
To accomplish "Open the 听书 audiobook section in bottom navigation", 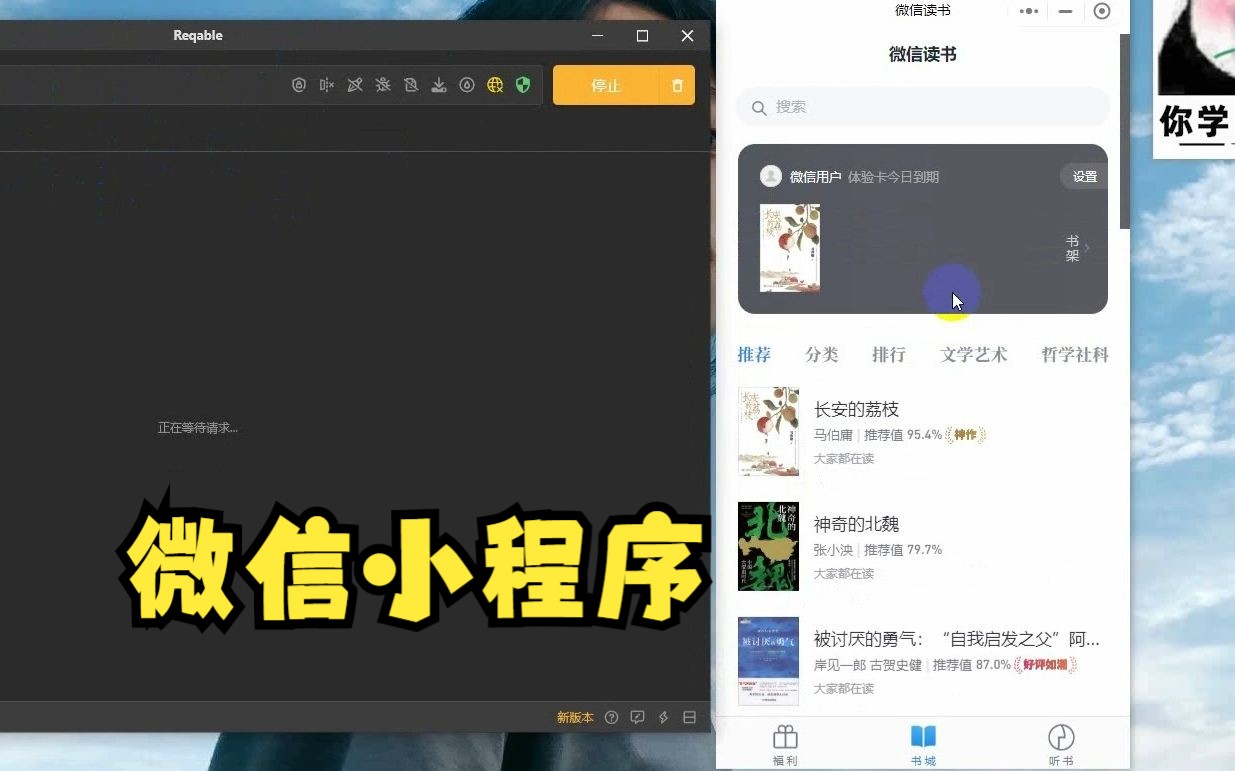I will pos(1060,742).
